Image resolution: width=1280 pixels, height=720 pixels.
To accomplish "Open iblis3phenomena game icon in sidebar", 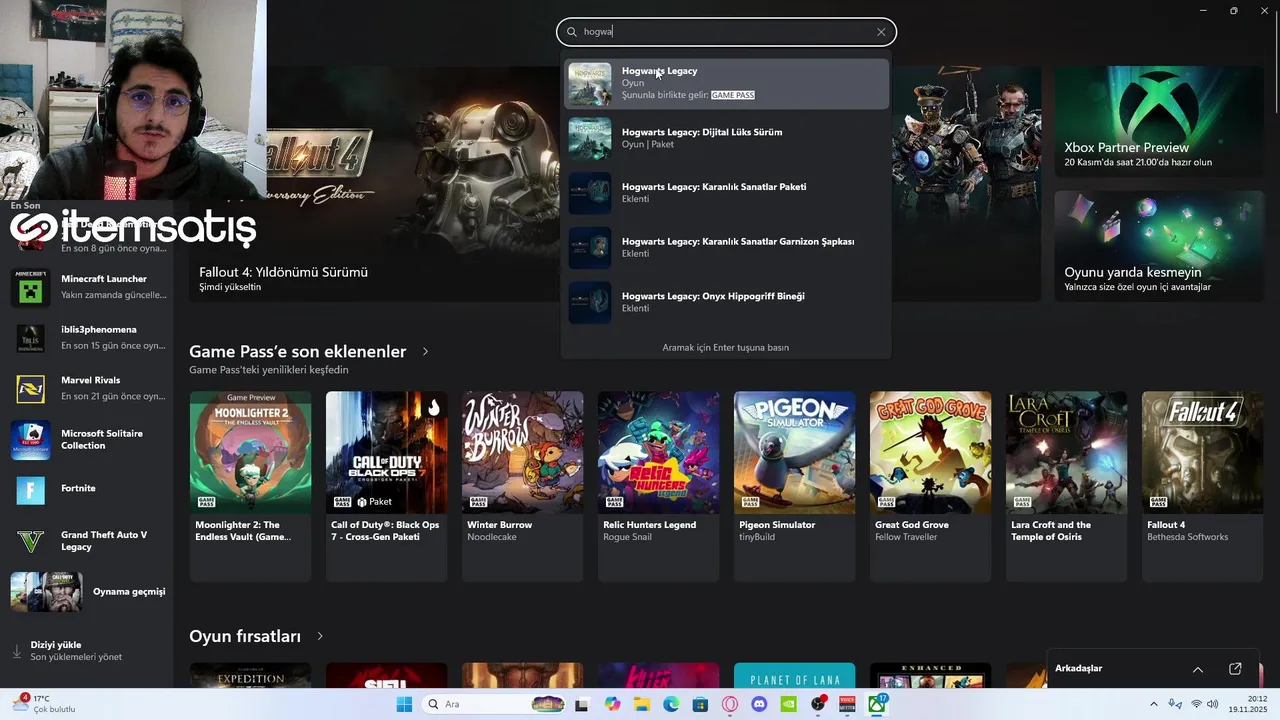I will 30,338.
